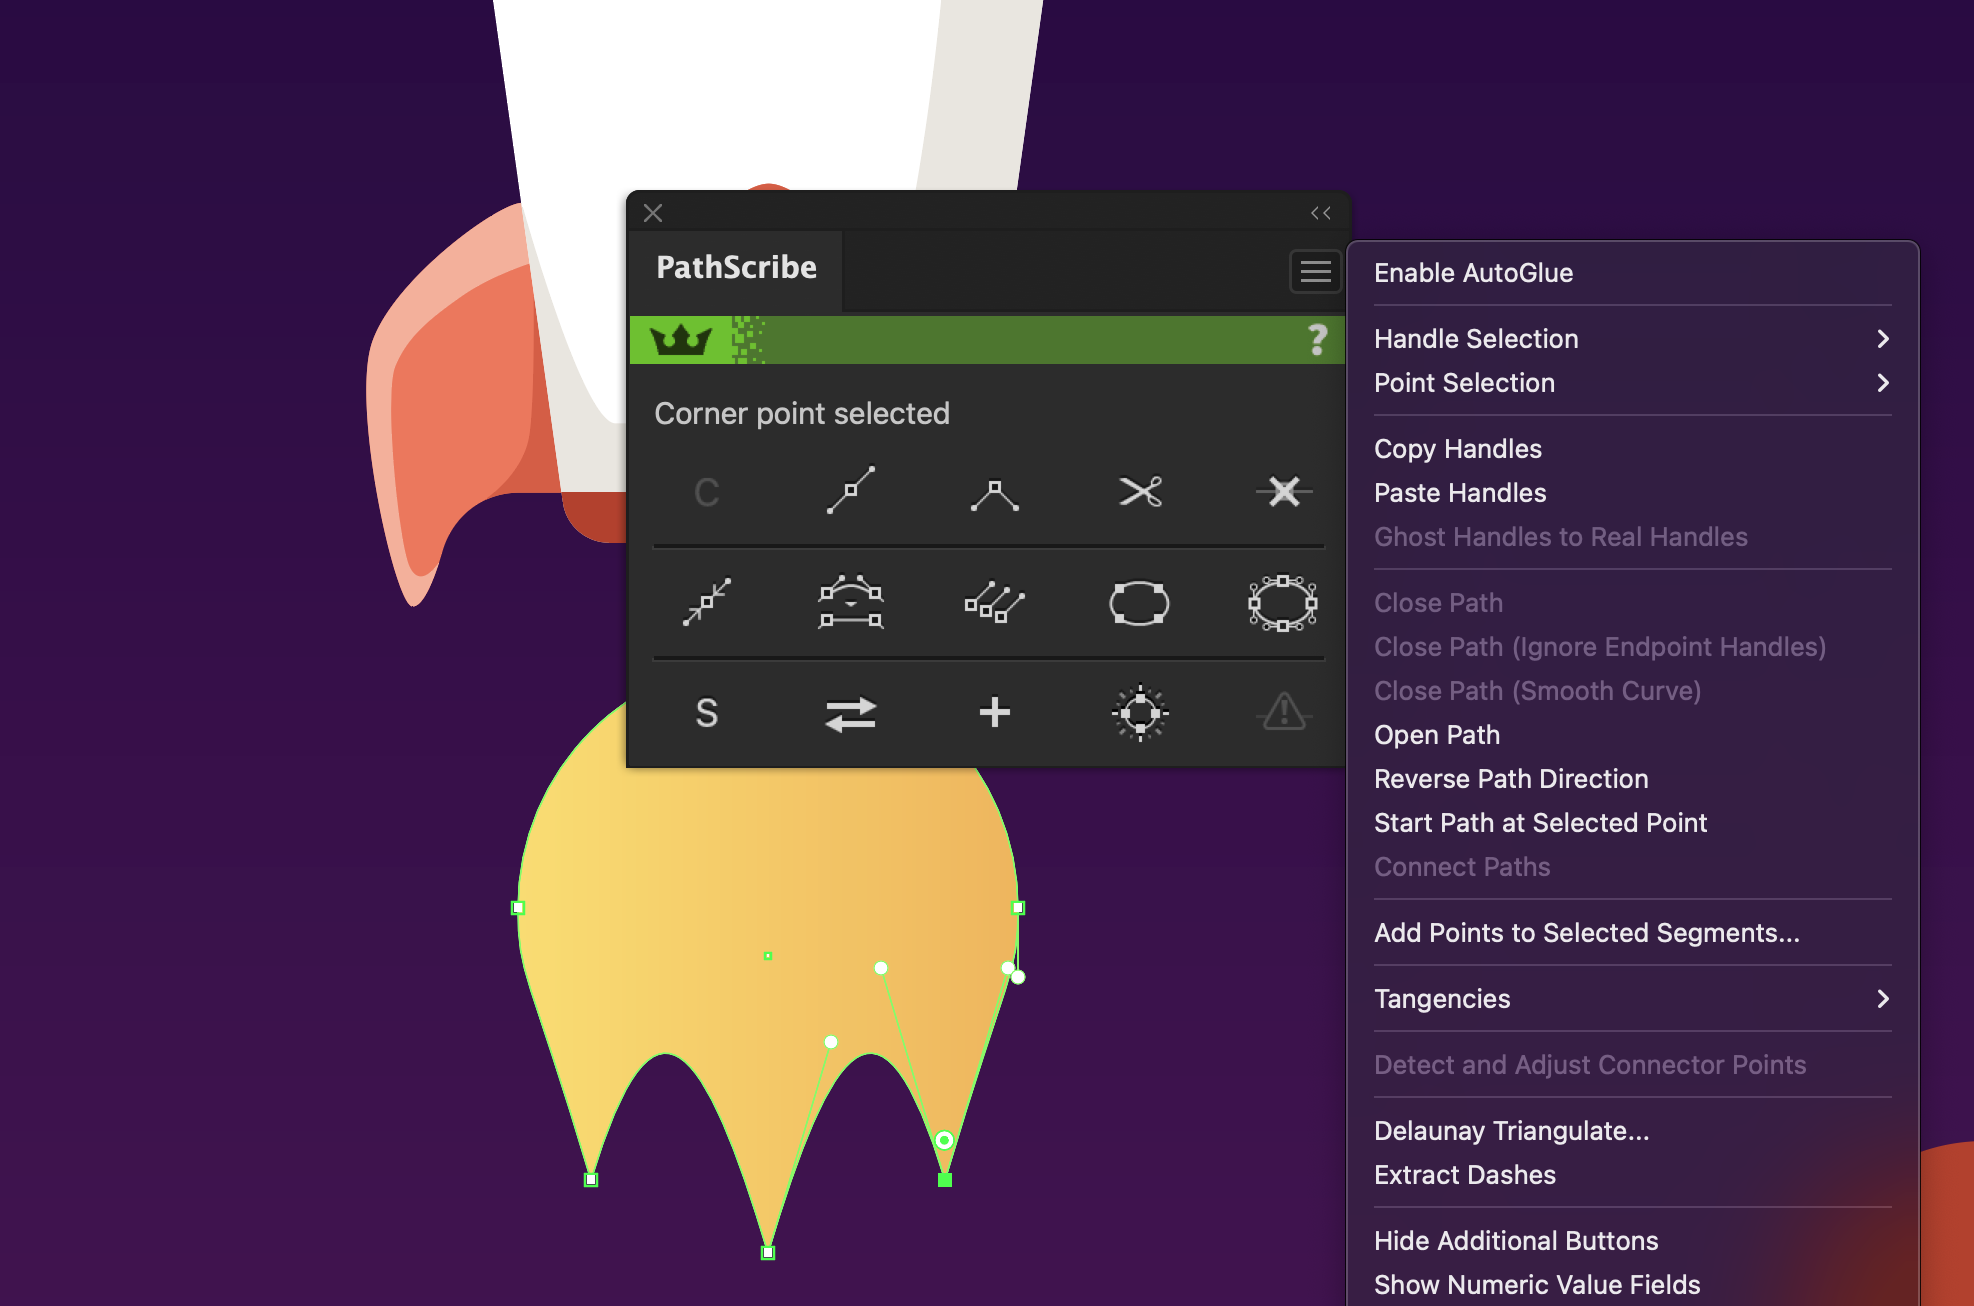The width and height of the screenshot is (1974, 1306).
Task: Open the PathScribe panel flyout menu
Action: (1315, 271)
